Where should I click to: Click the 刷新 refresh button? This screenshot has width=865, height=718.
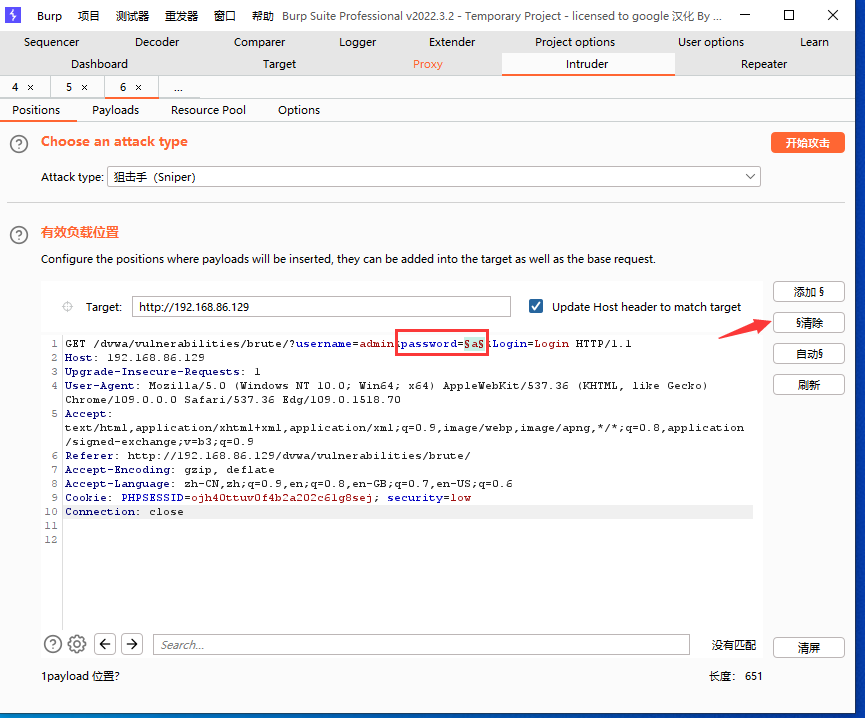point(808,384)
